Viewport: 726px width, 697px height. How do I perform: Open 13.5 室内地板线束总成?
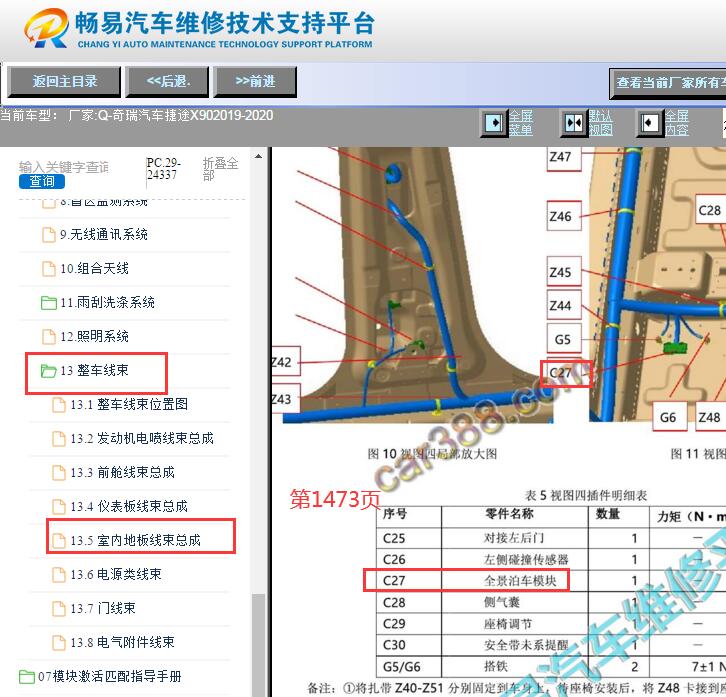click(x=136, y=540)
